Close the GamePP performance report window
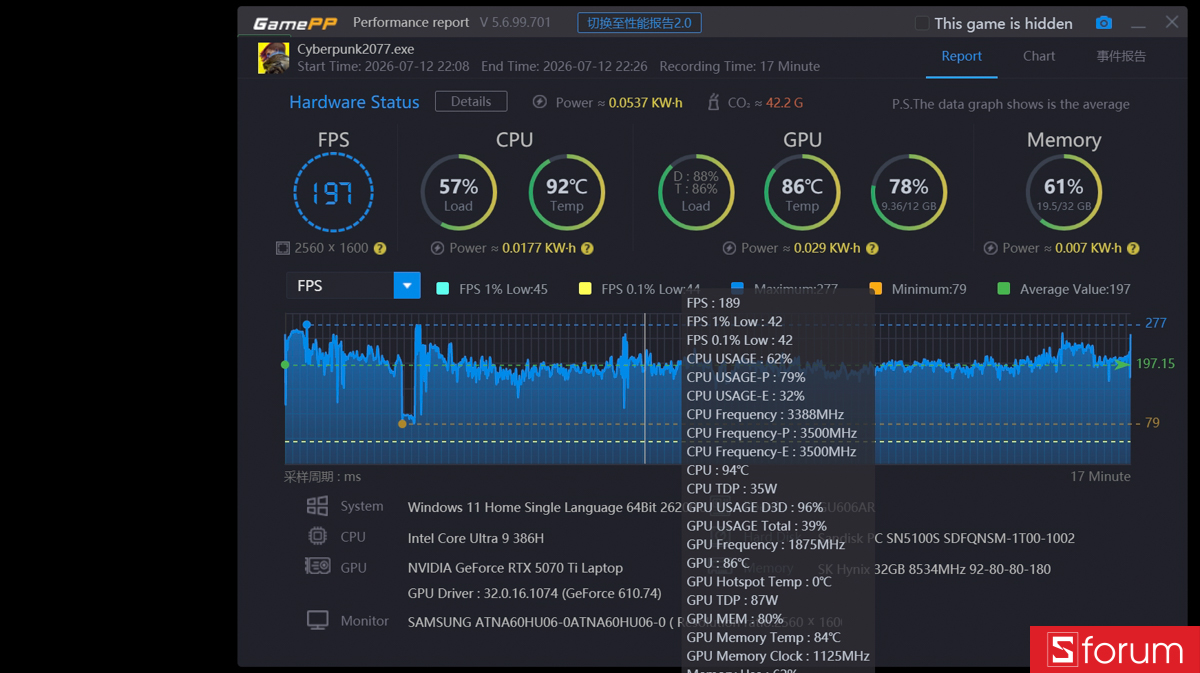Viewport: 1200px width, 673px height. click(1172, 22)
